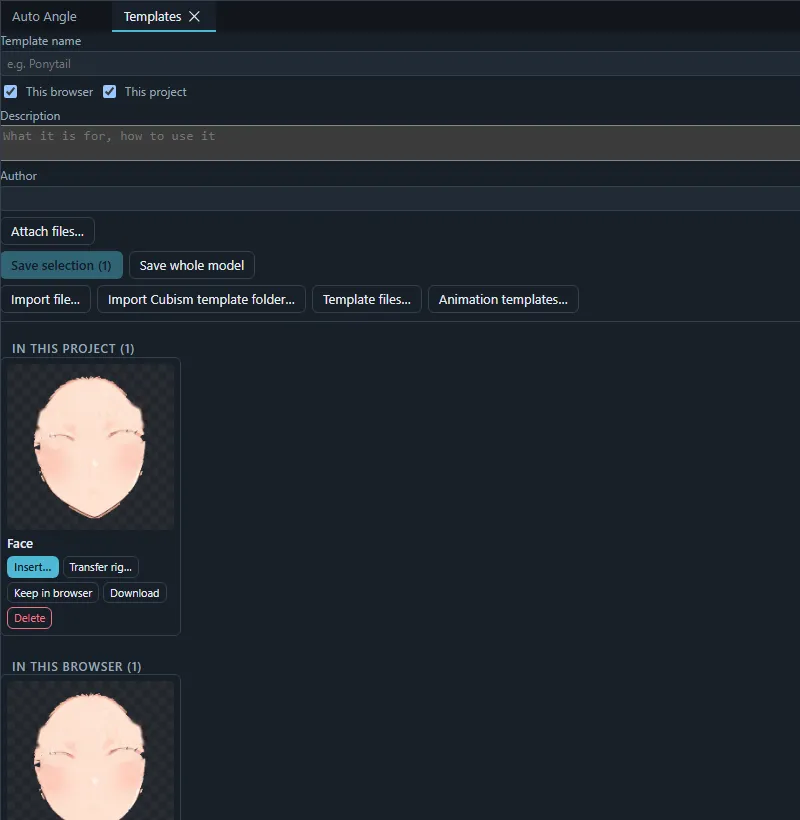This screenshot has height=820, width=800.
Task: Click Insert for the project Face template
Action: tap(33, 567)
